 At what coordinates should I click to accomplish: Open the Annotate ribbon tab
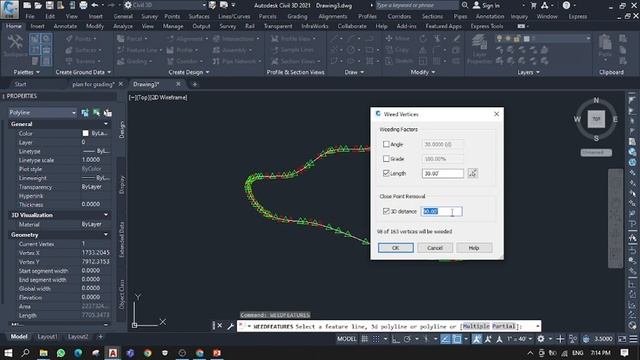point(65,26)
